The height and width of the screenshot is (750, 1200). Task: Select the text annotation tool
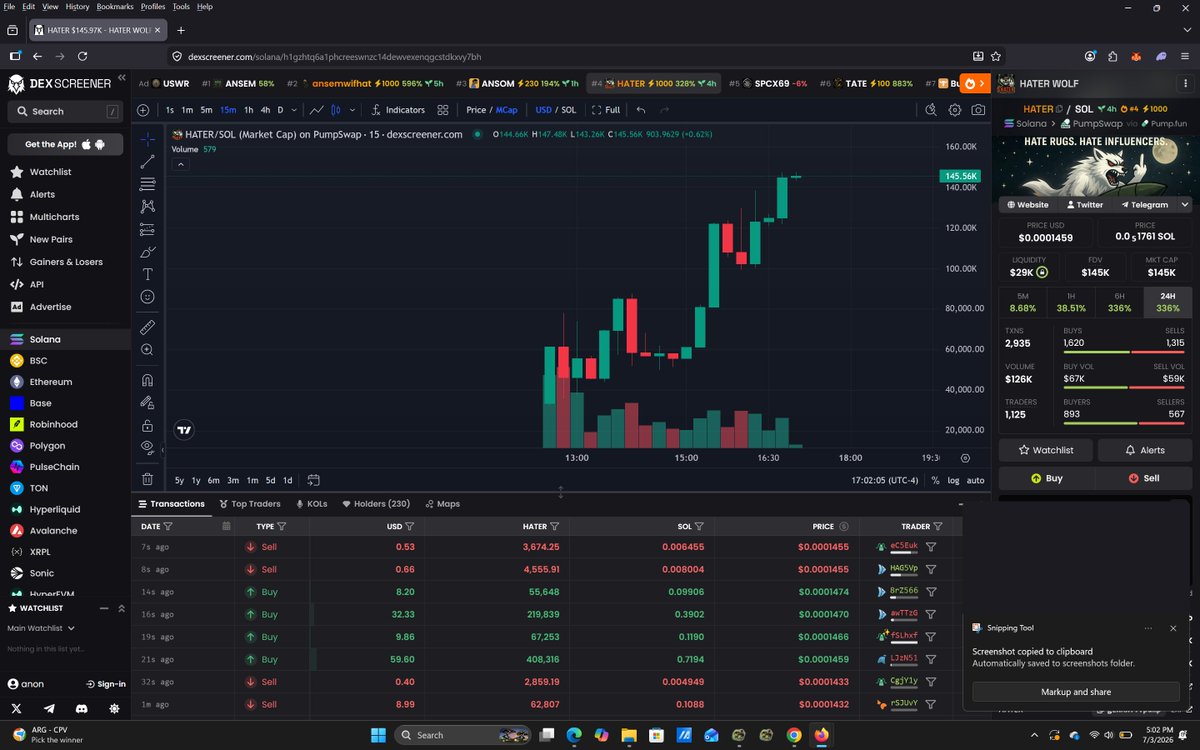pyautogui.click(x=147, y=274)
